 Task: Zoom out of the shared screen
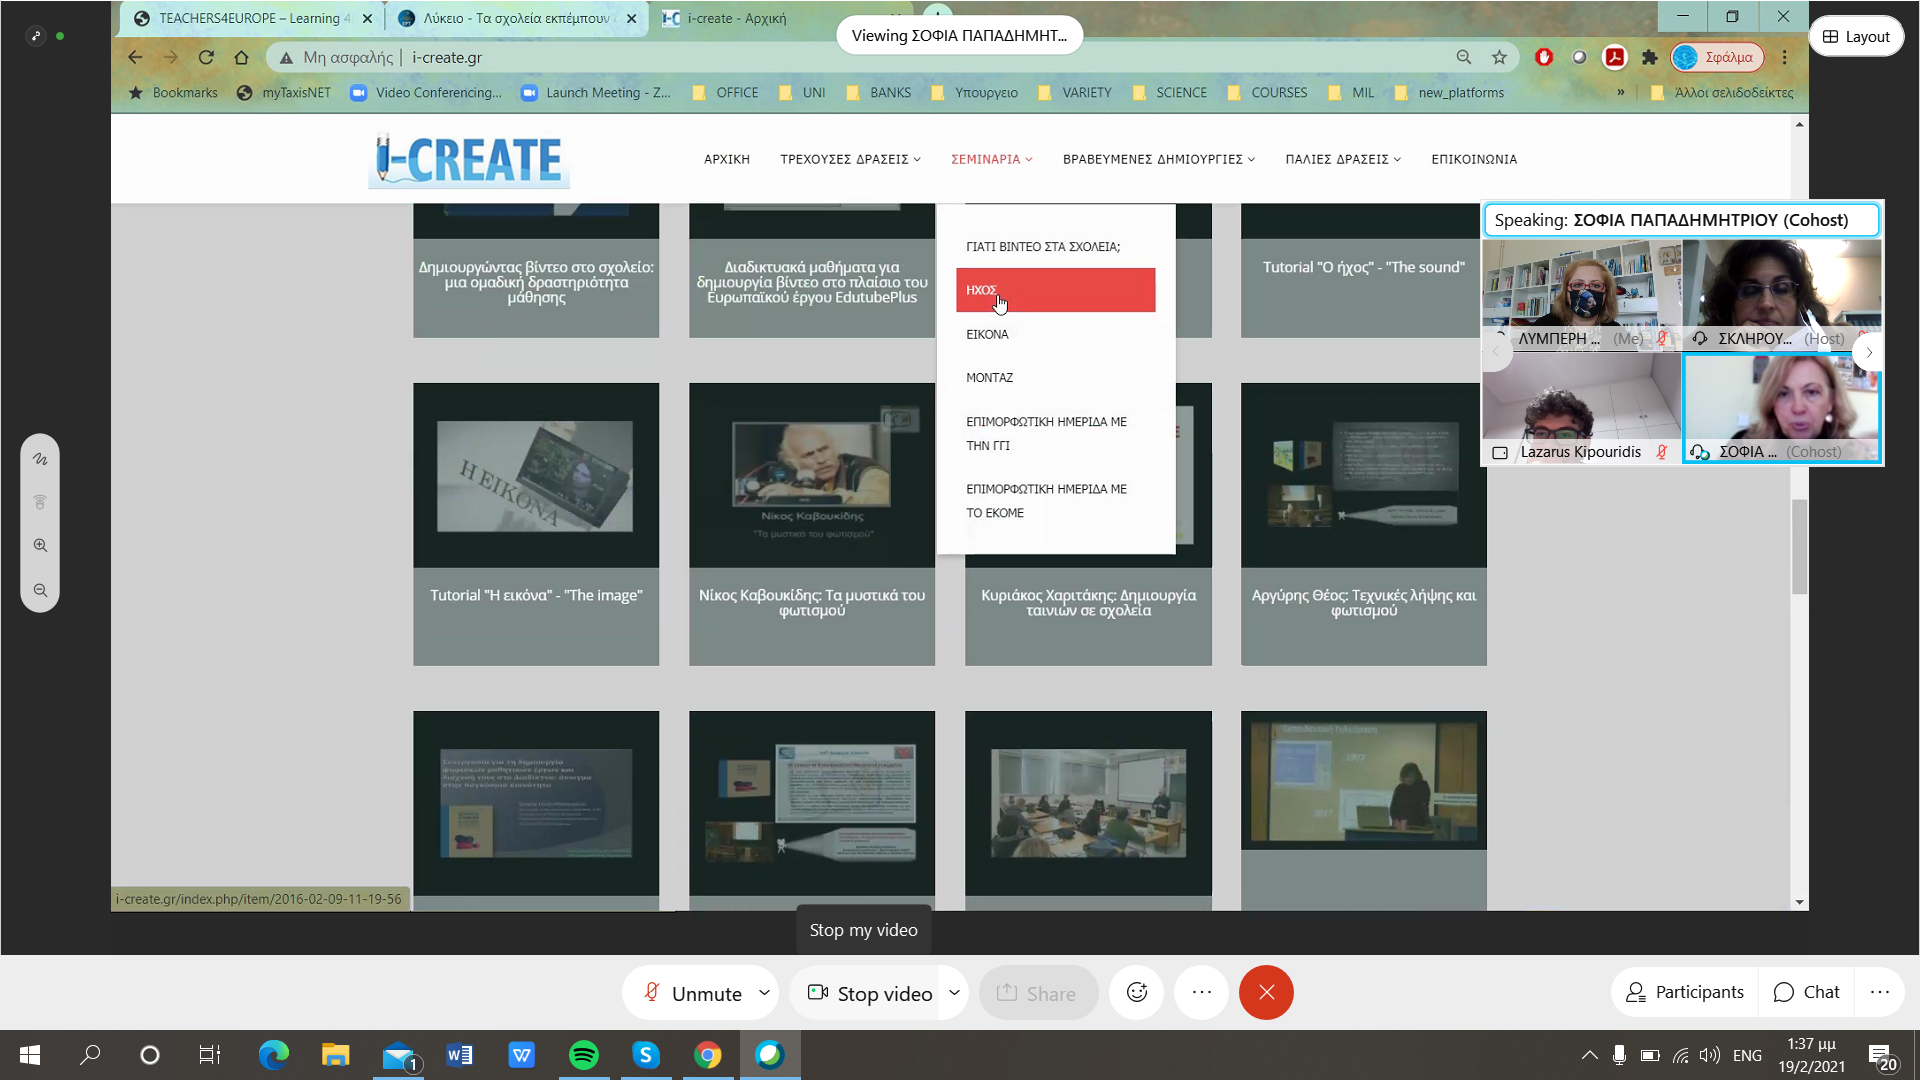click(40, 590)
